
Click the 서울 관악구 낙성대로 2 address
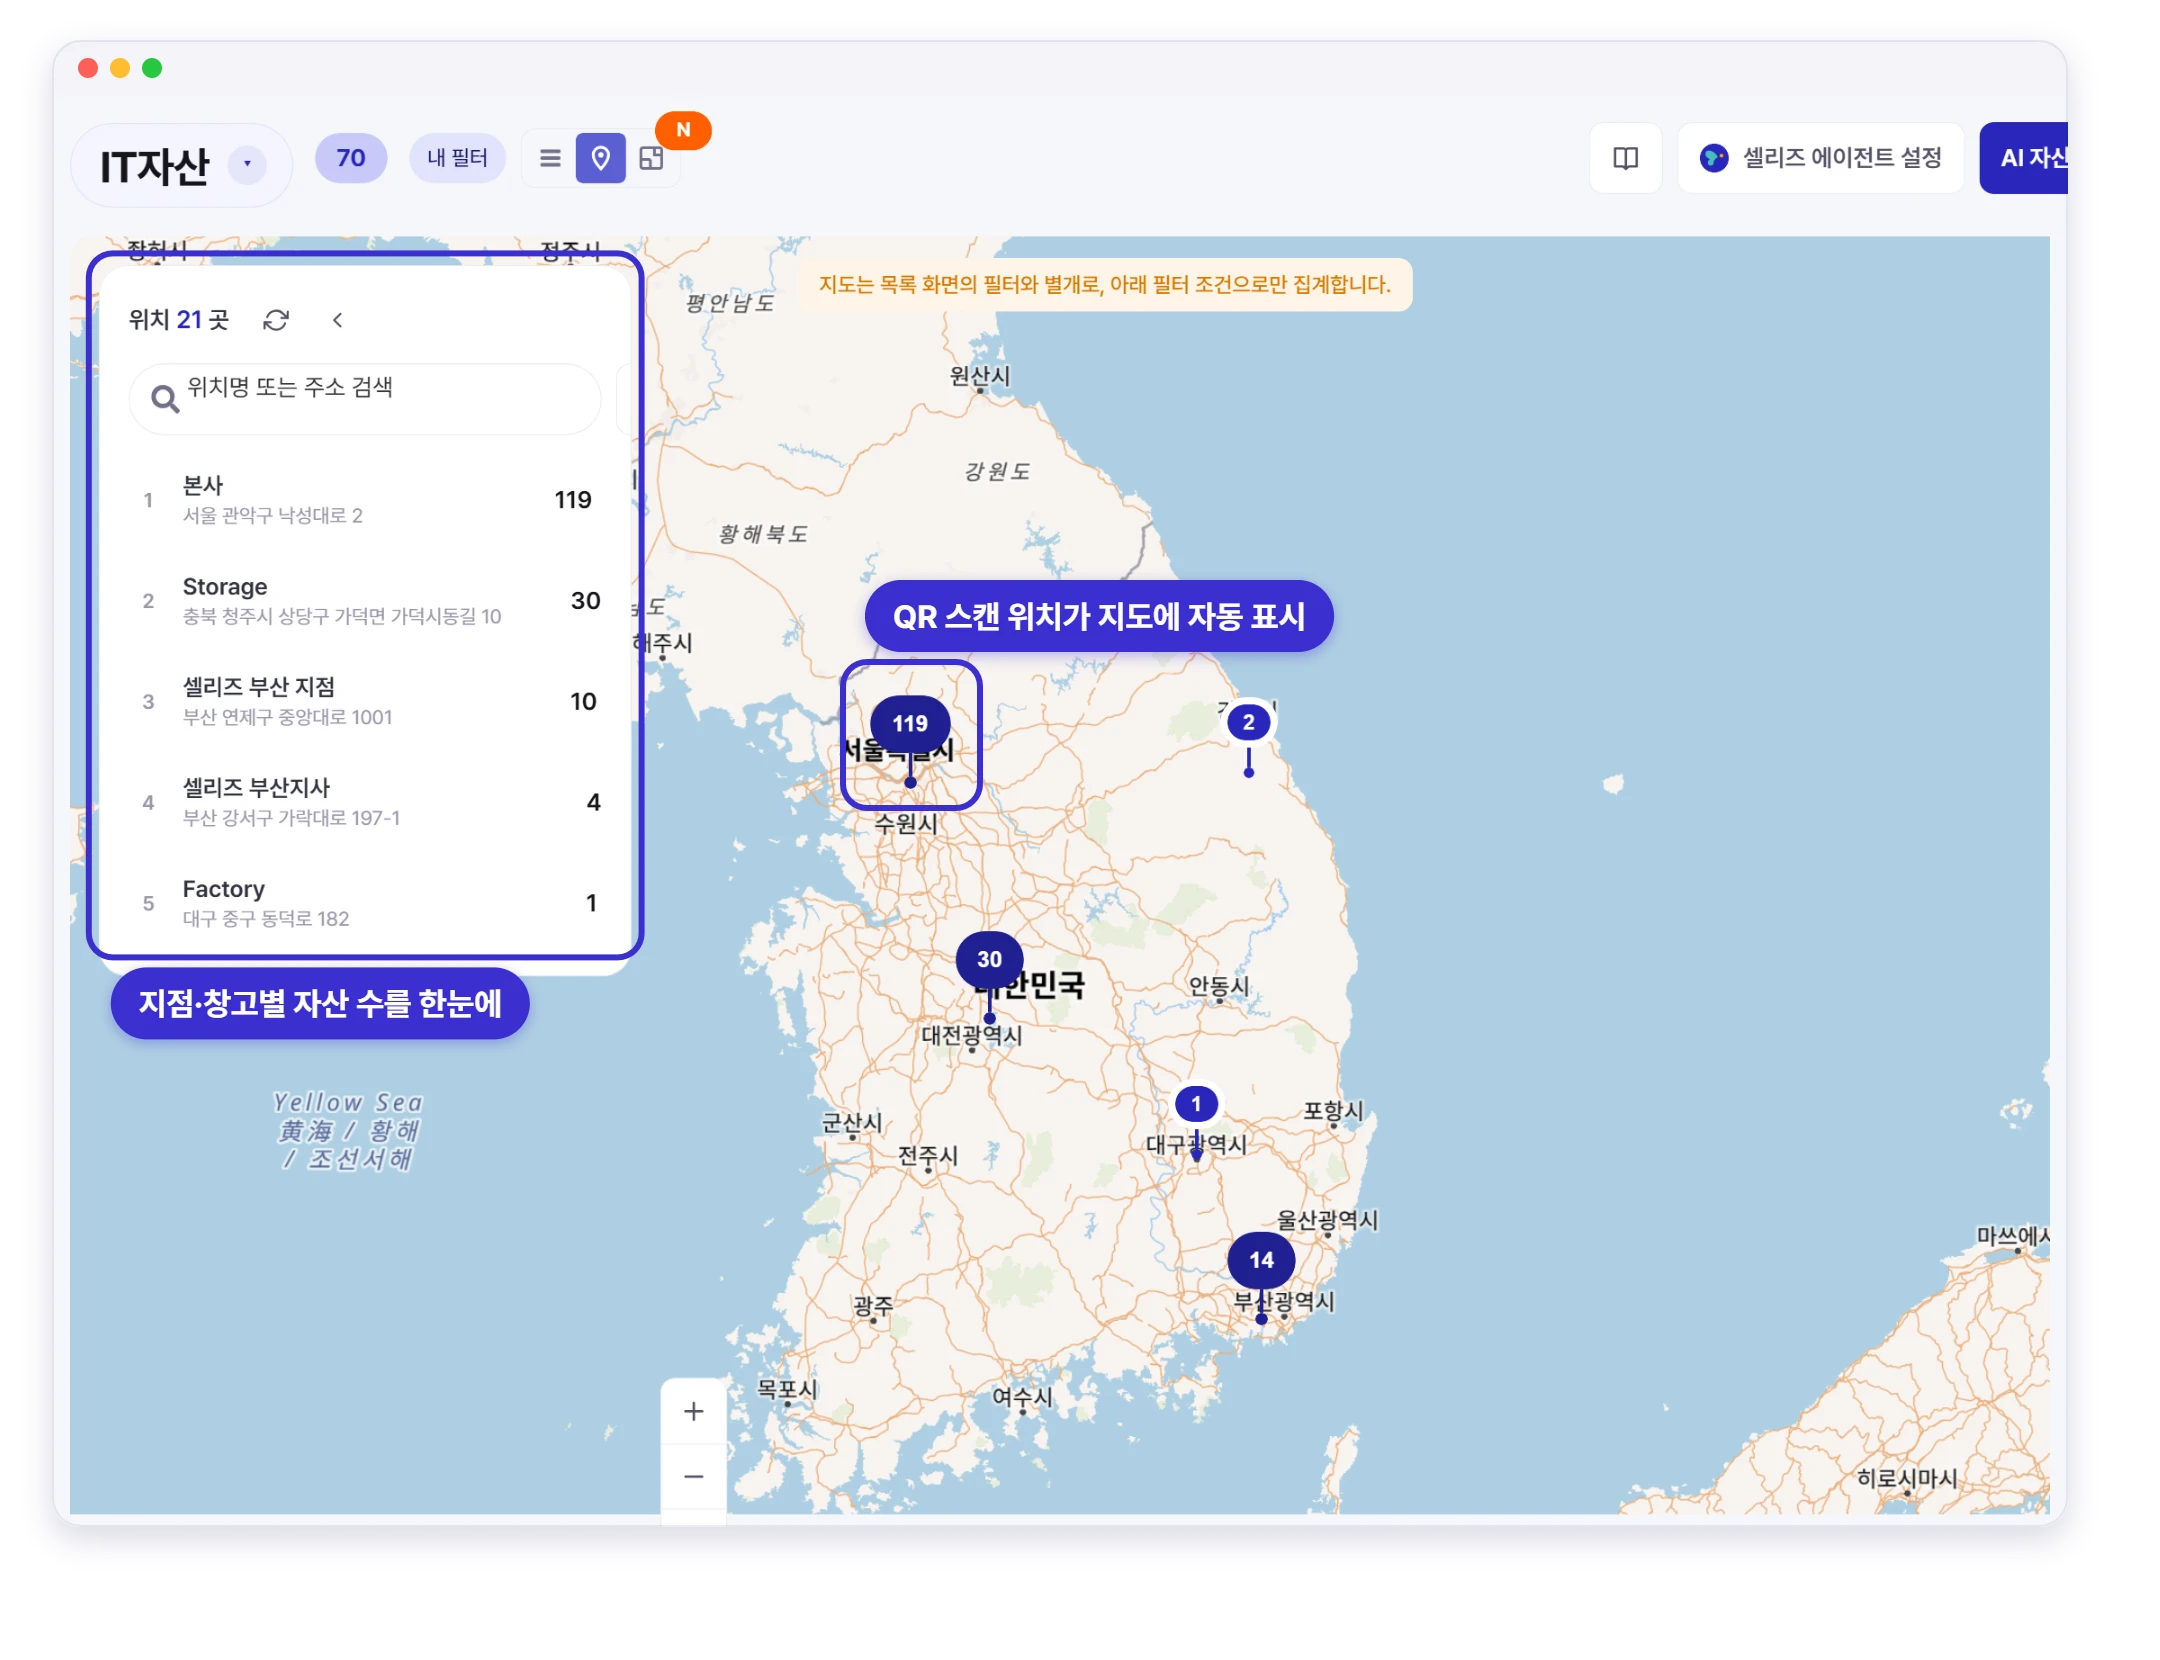point(273,516)
